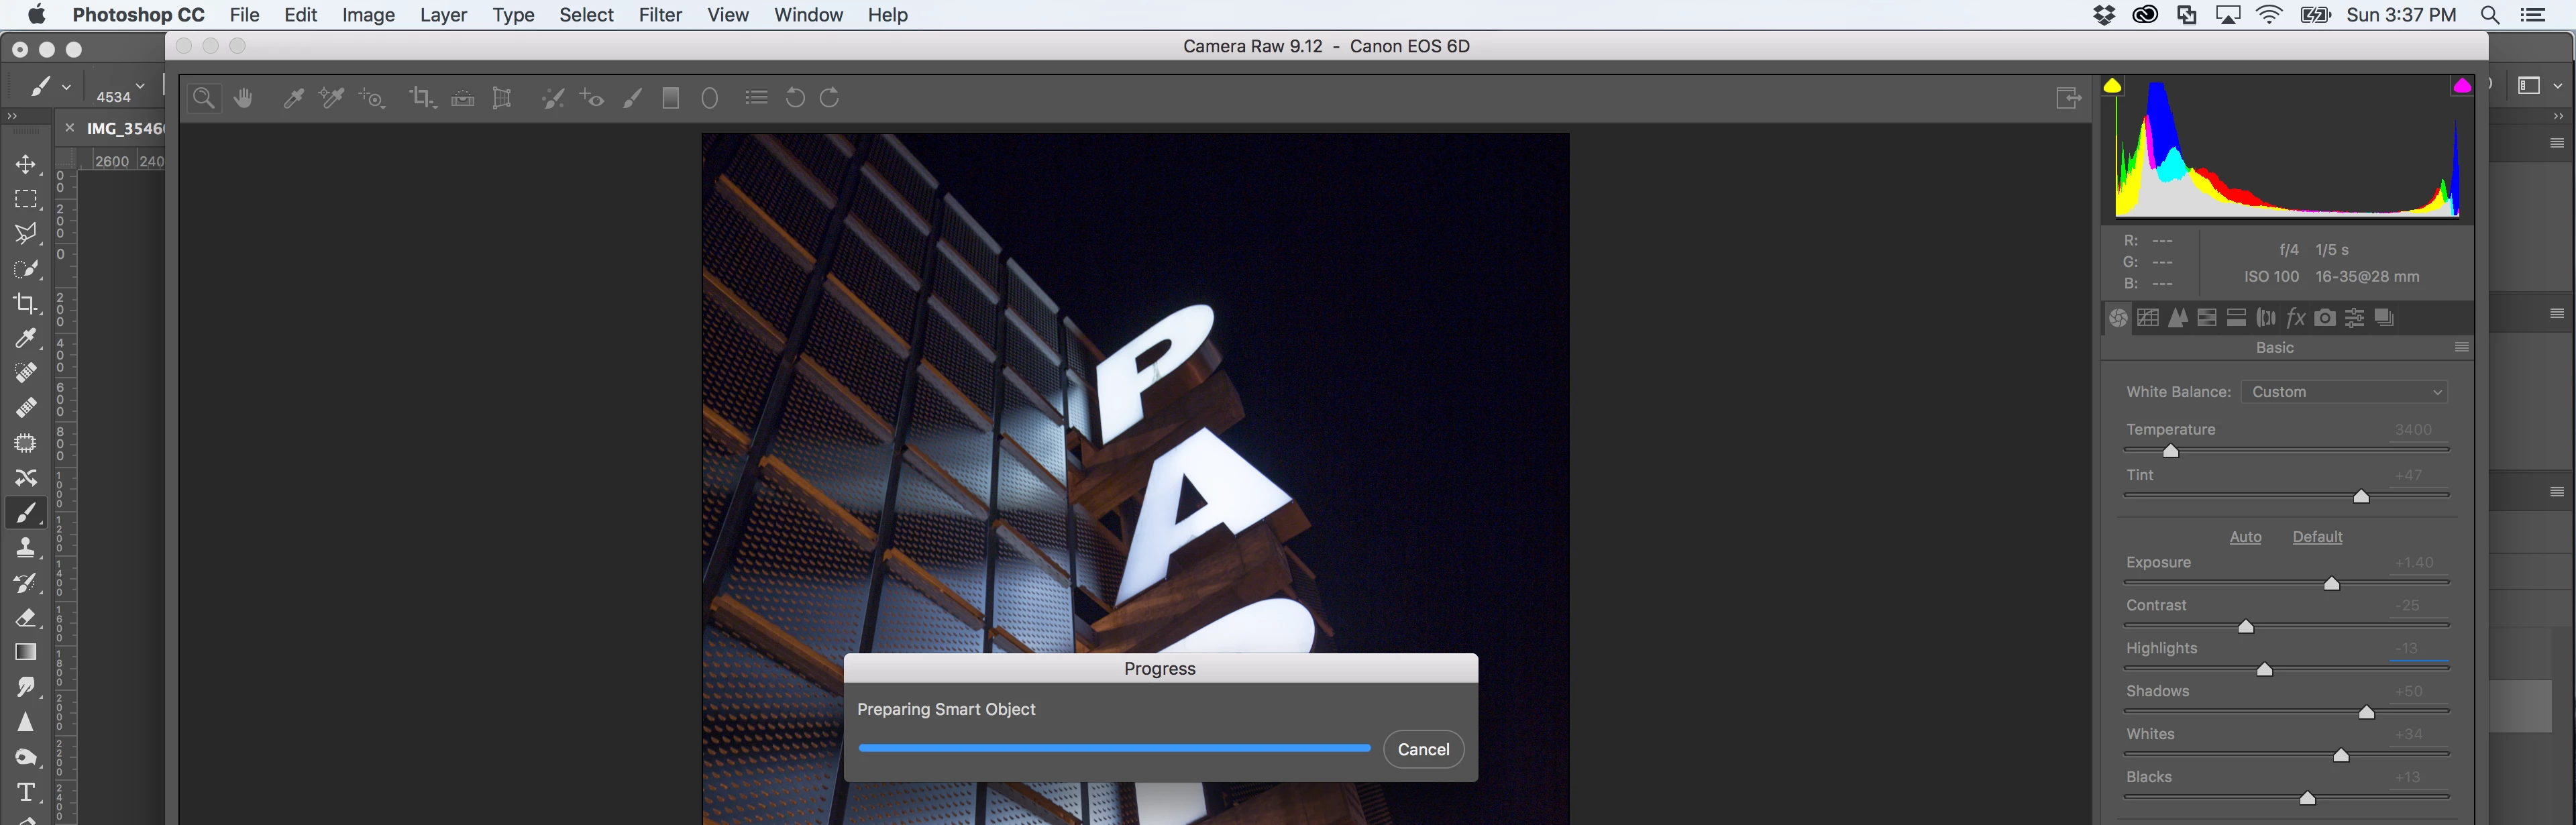Viewport: 2576px width, 825px height.
Task: Rotate image 90 degrees clockwise
Action: (x=830, y=98)
